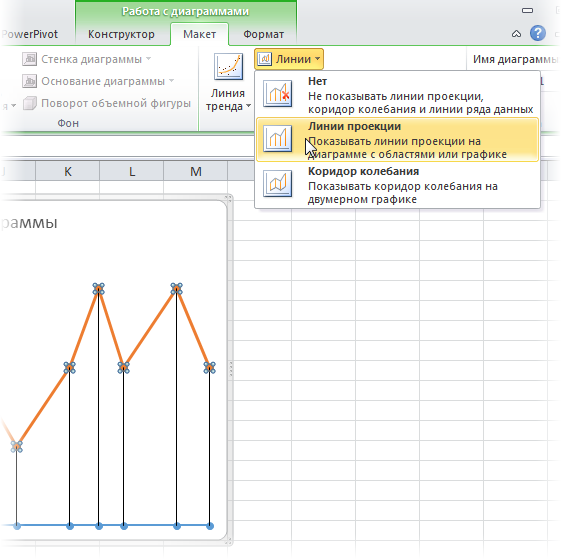Switch to the Формат tab
Viewport: 561px width, 559px height.
[264, 34]
